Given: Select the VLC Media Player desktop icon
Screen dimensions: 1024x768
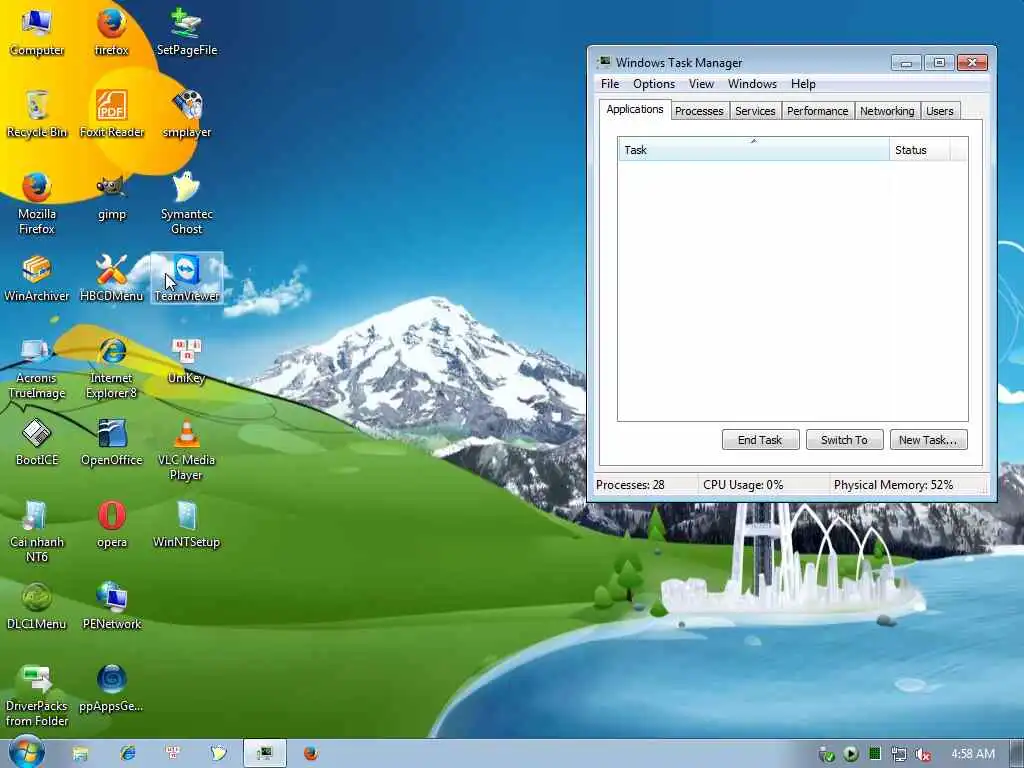Looking at the screenshot, I should pos(187,449).
